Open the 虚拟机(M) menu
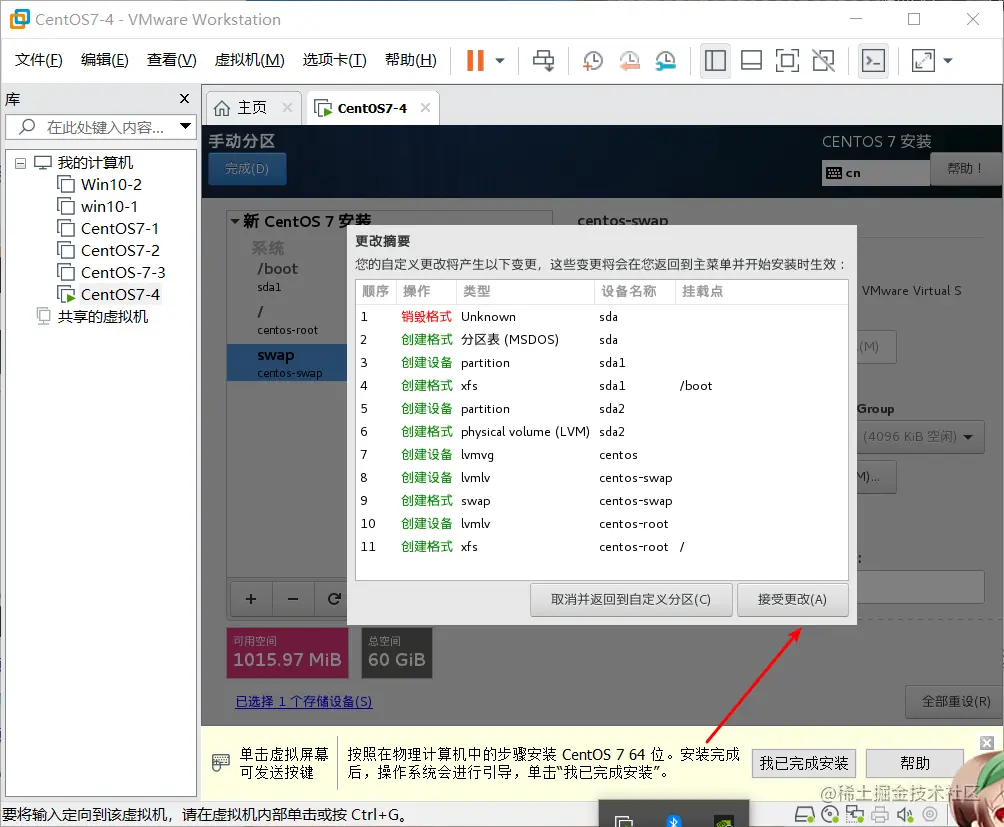Image resolution: width=1004 pixels, height=827 pixels. point(249,60)
